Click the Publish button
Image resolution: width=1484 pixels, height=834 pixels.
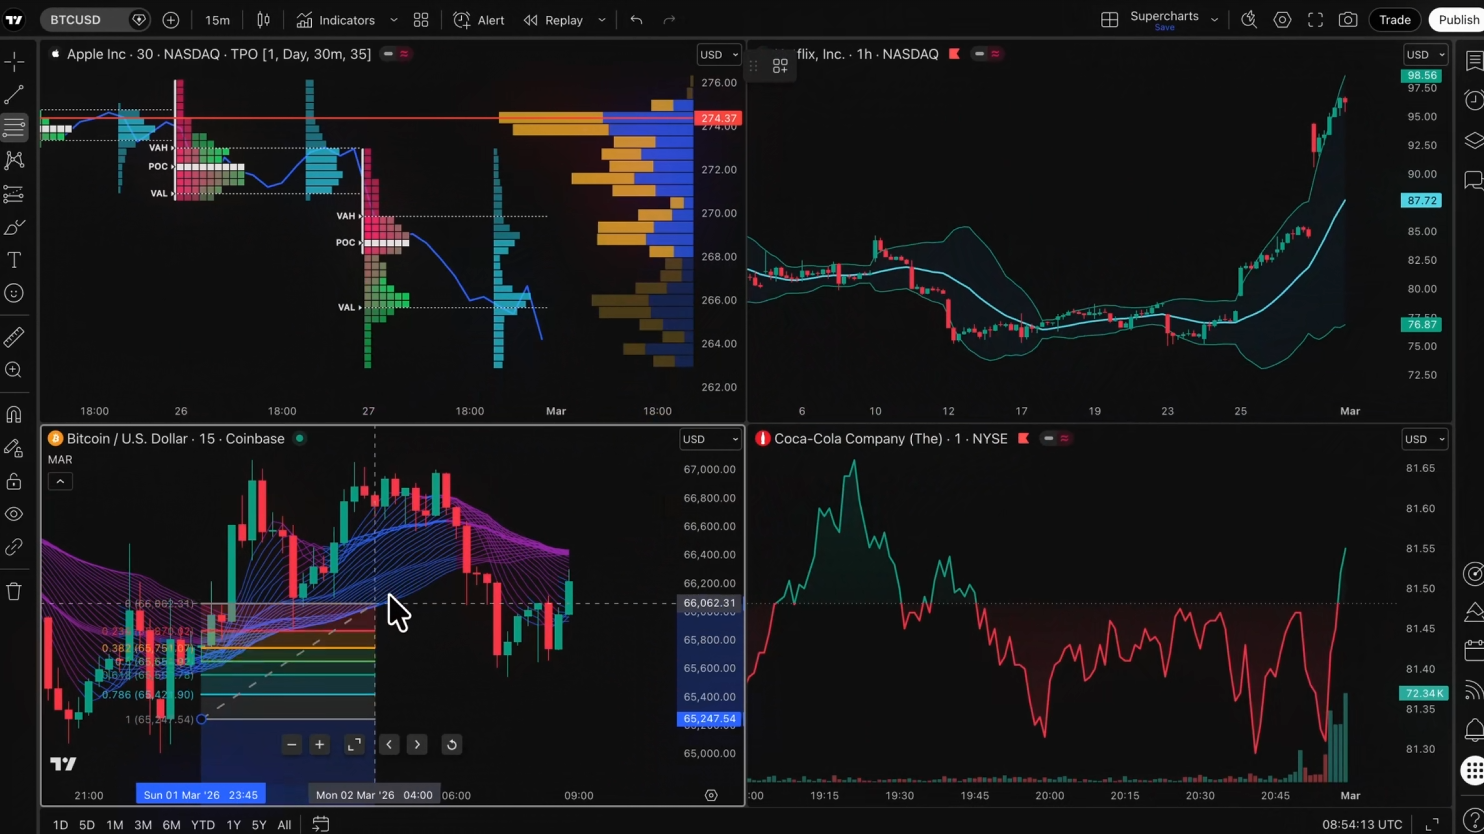[x=1458, y=20]
